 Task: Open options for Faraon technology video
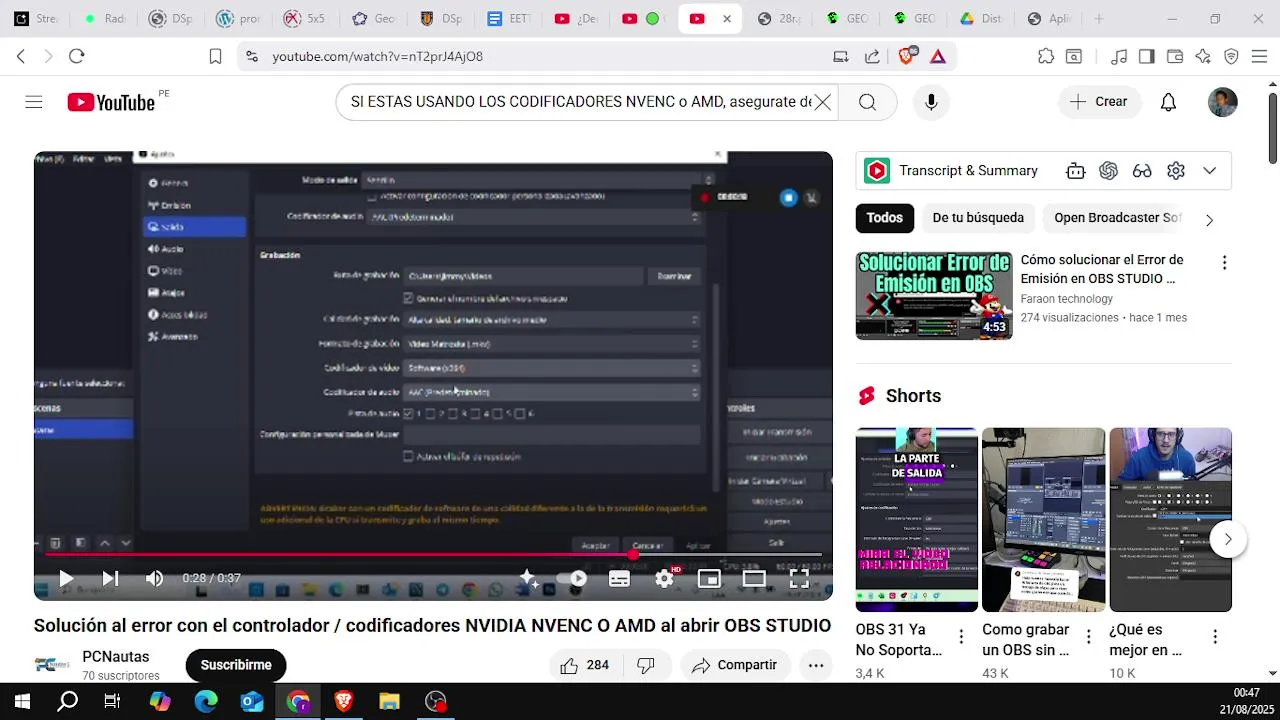click(1224, 263)
